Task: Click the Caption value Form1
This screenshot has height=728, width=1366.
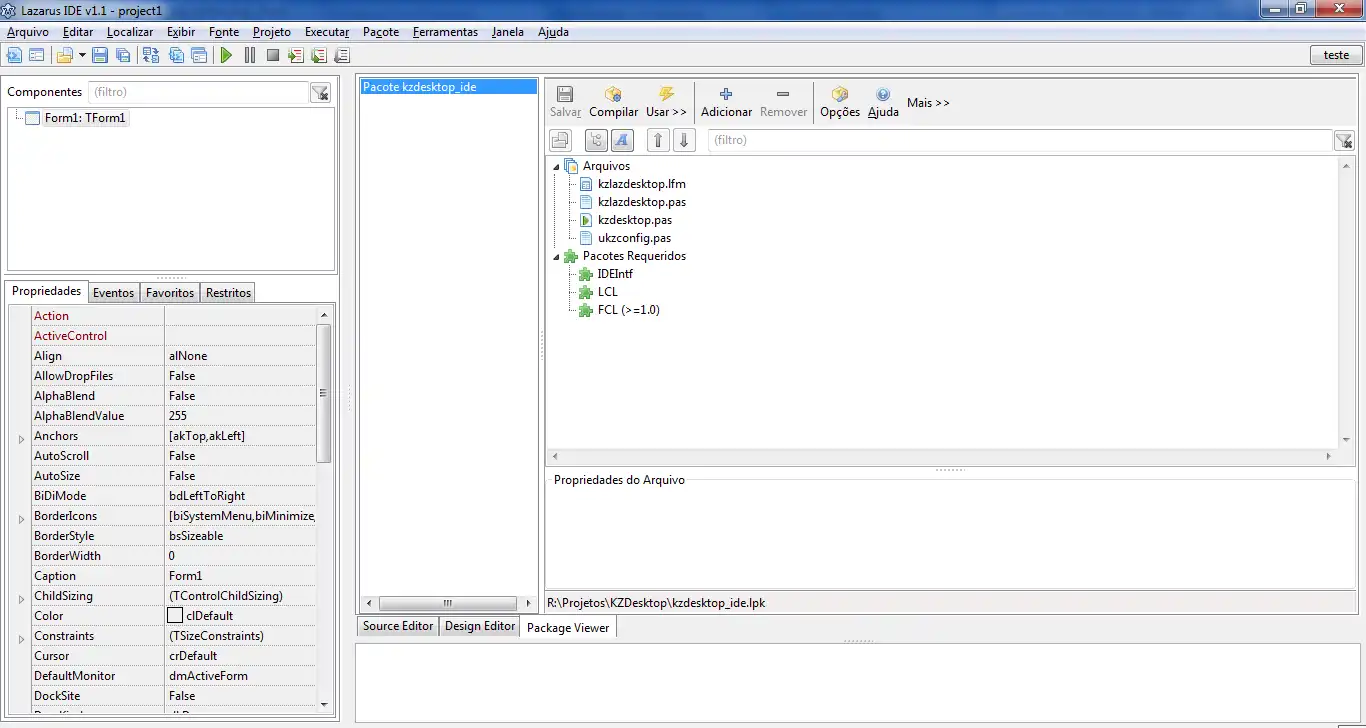Action: click(x=240, y=576)
